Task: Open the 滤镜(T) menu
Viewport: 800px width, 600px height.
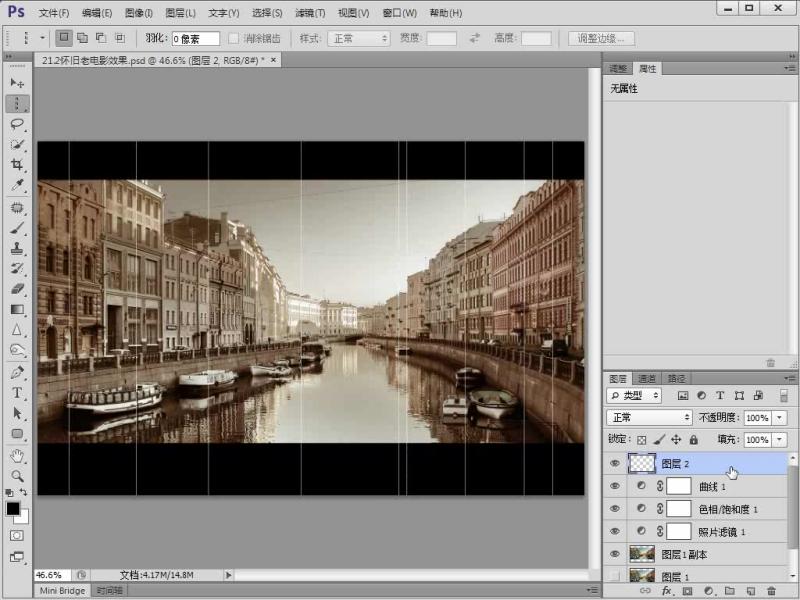Action: tap(311, 13)
